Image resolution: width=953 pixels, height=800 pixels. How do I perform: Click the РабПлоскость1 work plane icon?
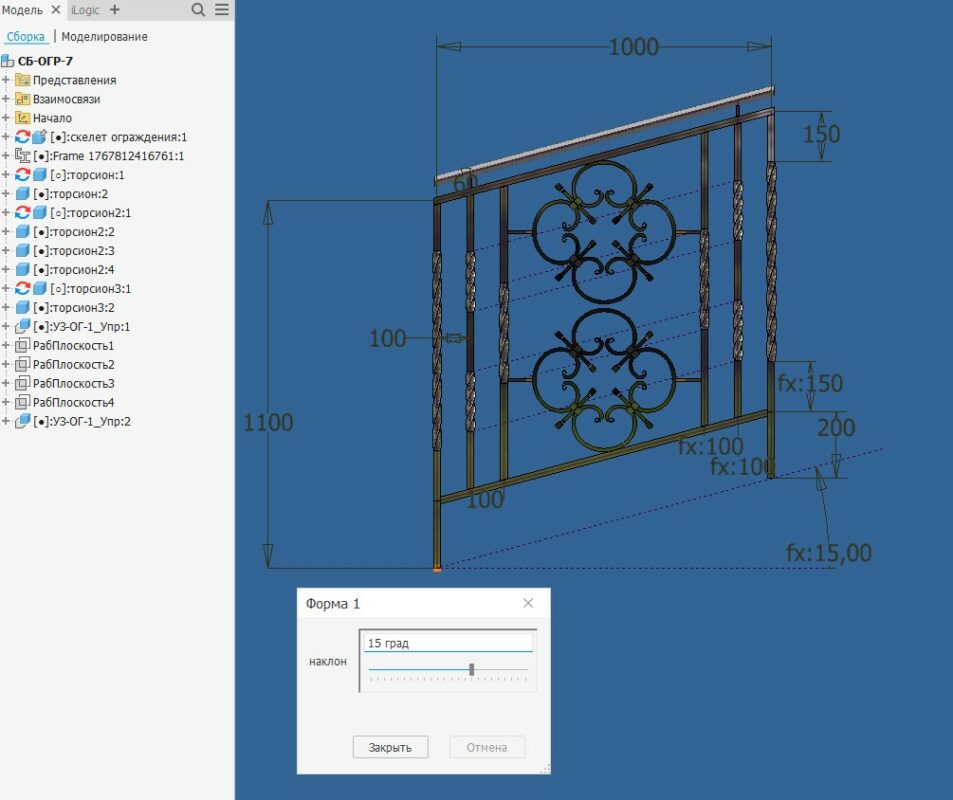22,346
